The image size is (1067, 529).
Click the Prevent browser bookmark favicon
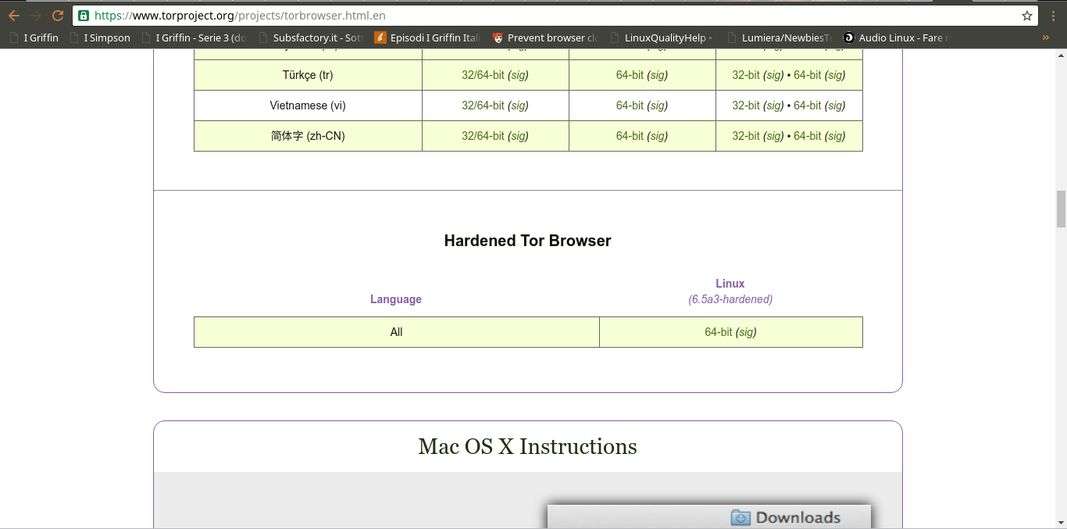pos(498,38)
